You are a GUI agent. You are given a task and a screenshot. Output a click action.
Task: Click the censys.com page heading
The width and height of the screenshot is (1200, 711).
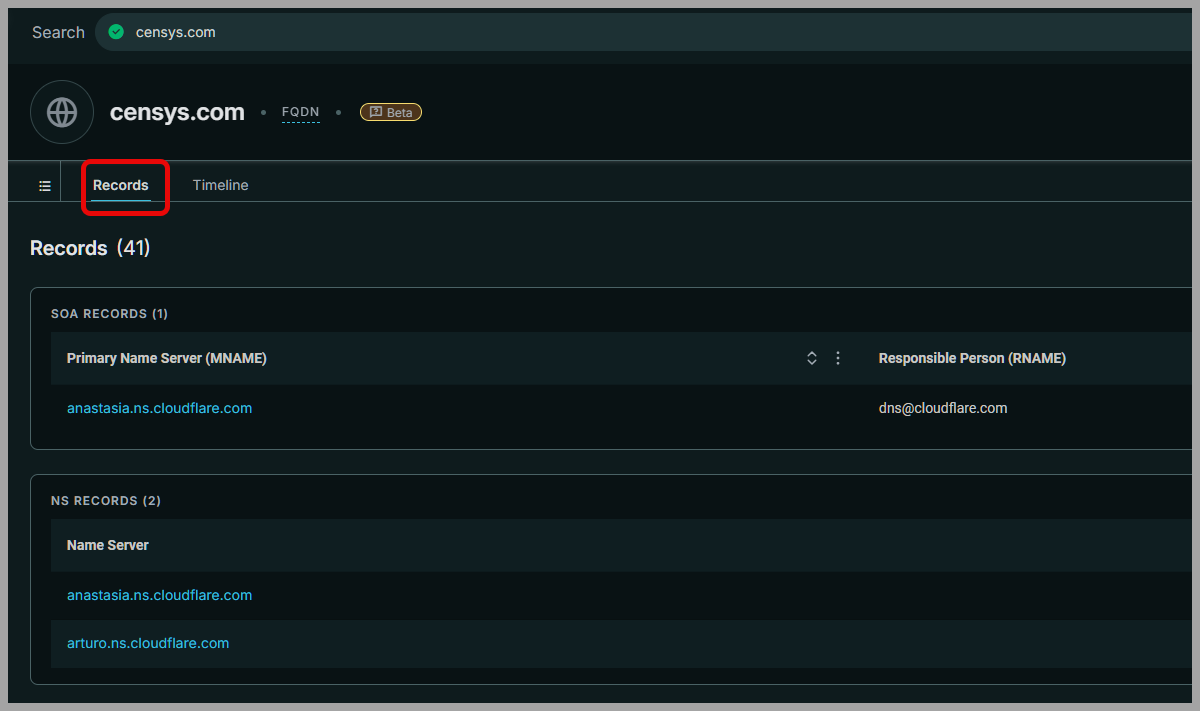click(177, 112)
